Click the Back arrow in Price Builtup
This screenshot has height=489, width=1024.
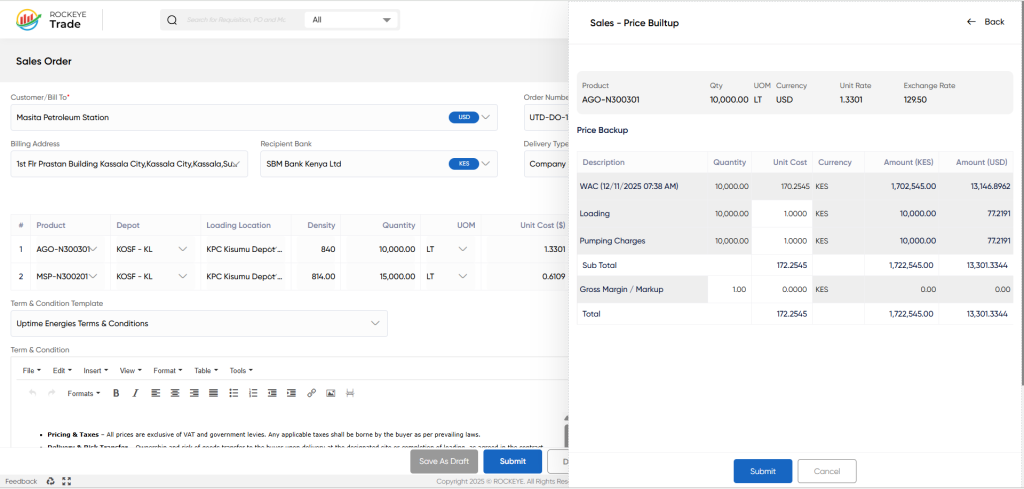[x=971, y=22]
